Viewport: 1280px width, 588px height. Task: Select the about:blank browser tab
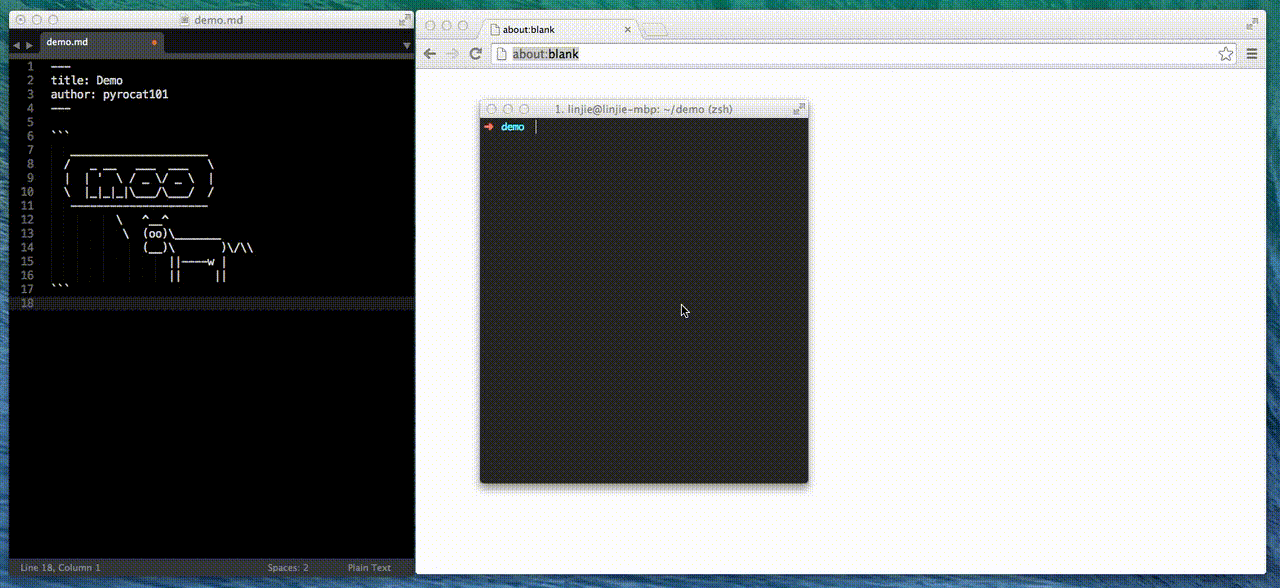558,30
